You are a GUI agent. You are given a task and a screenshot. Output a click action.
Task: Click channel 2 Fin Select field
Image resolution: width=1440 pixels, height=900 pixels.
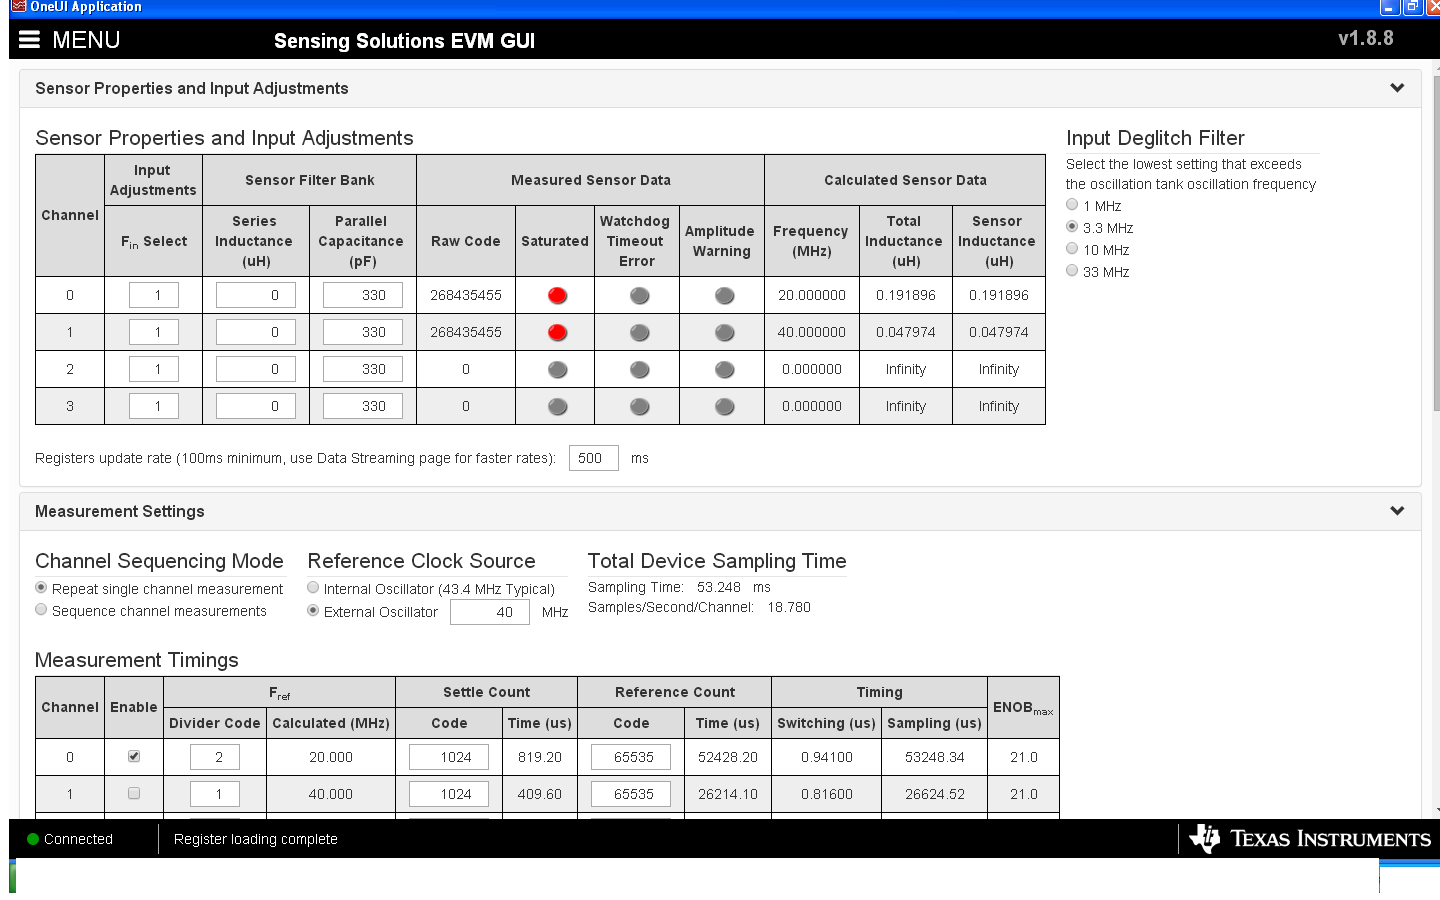coord(154,369)
